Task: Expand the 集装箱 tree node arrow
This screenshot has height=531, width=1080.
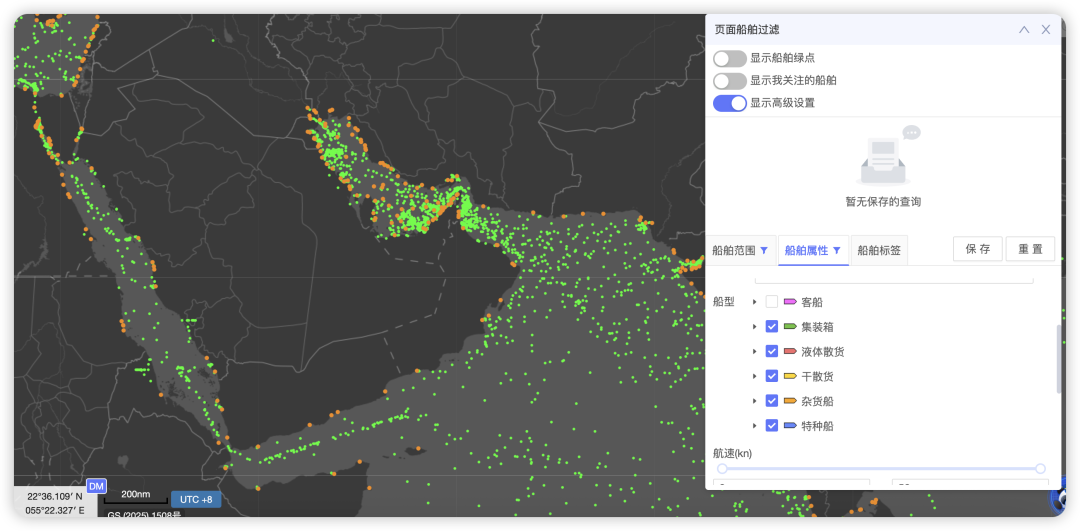Action: (x=755, y=326)
